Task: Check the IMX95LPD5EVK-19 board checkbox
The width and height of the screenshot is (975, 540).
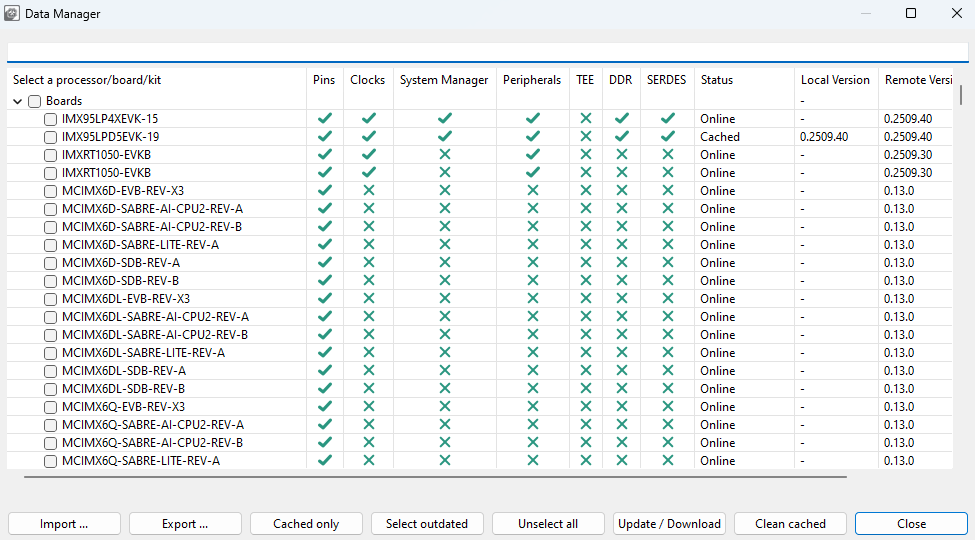Action: click(x=51, y=137)
